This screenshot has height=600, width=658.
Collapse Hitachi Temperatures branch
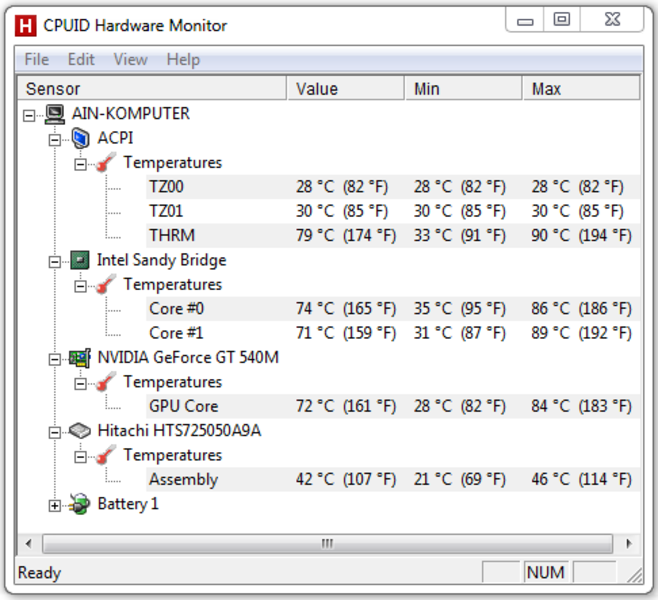coord(80,457)
